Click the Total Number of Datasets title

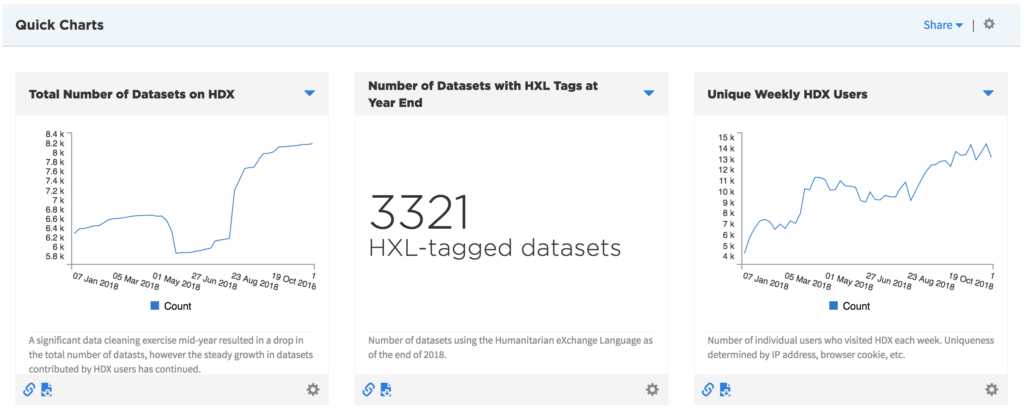click(x=132, y=94)
